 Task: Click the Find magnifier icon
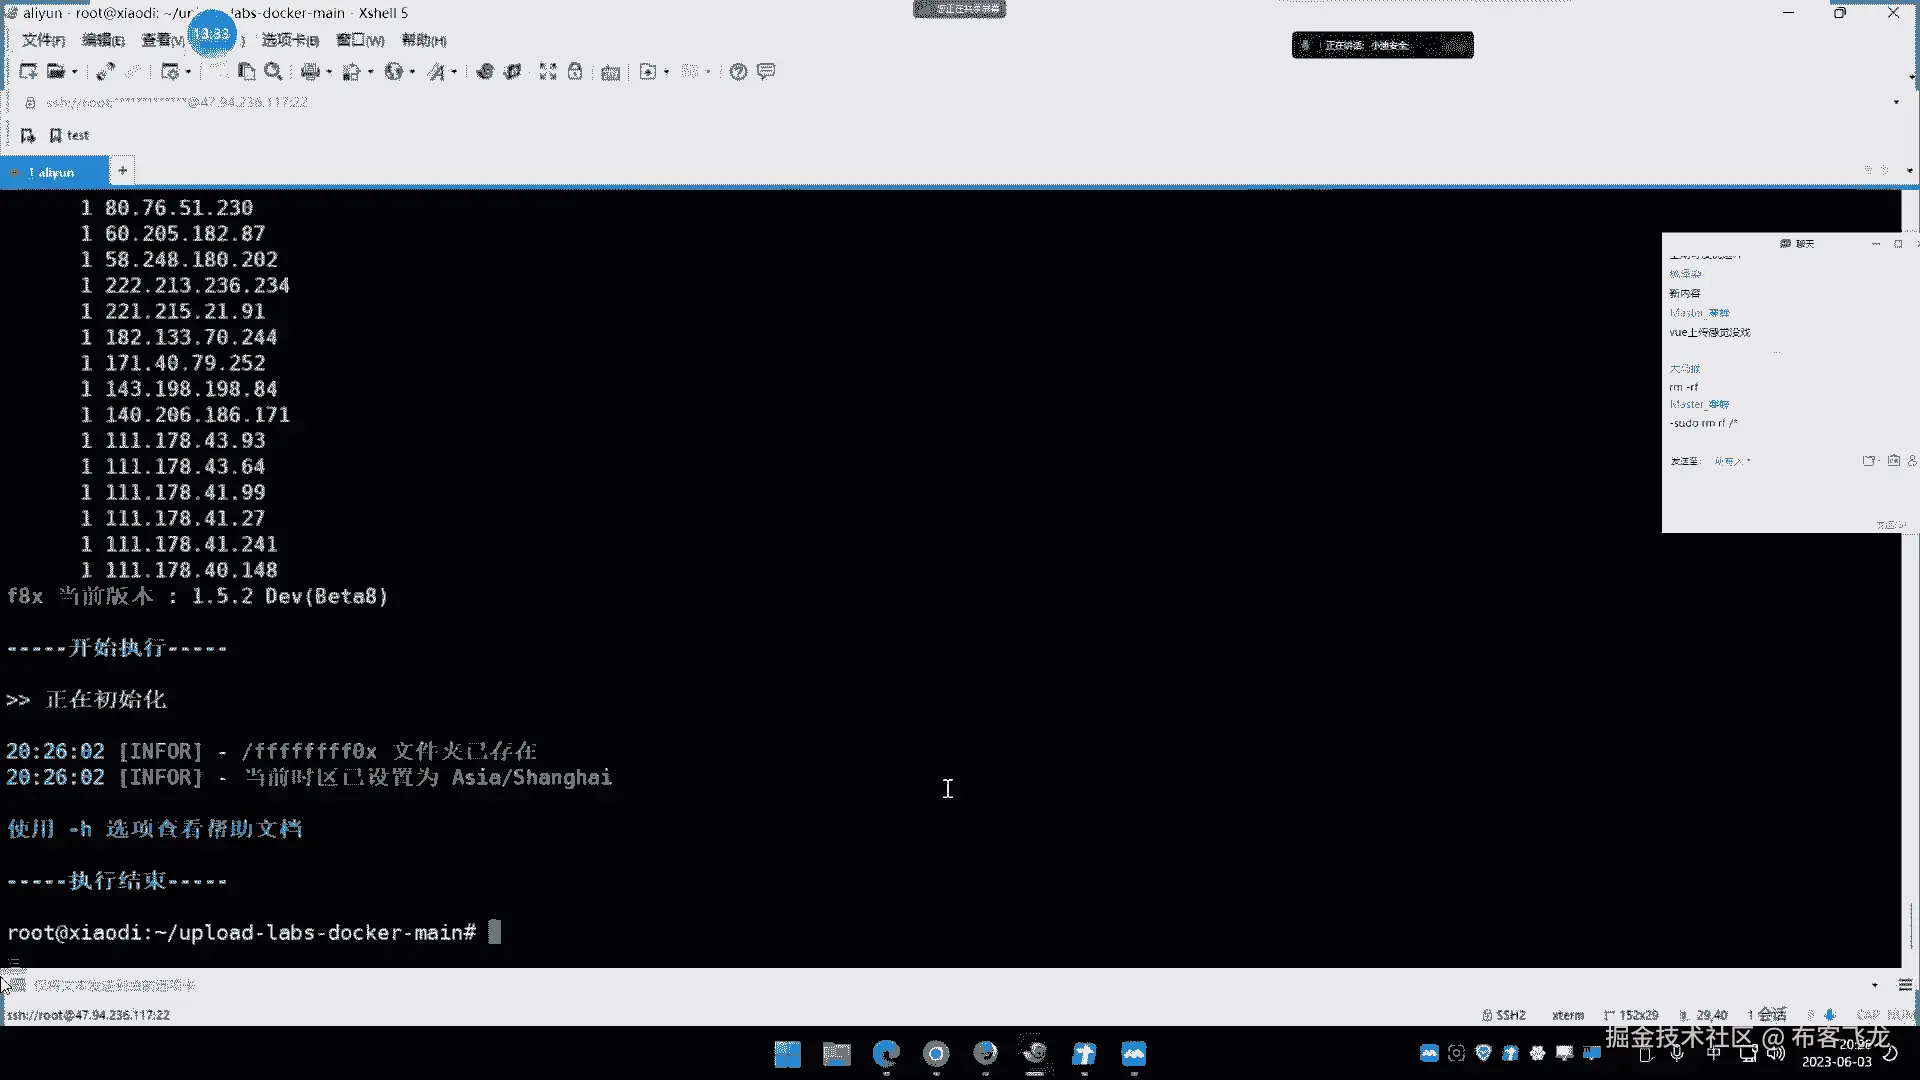pyautogui.click(x=273, y=72)
